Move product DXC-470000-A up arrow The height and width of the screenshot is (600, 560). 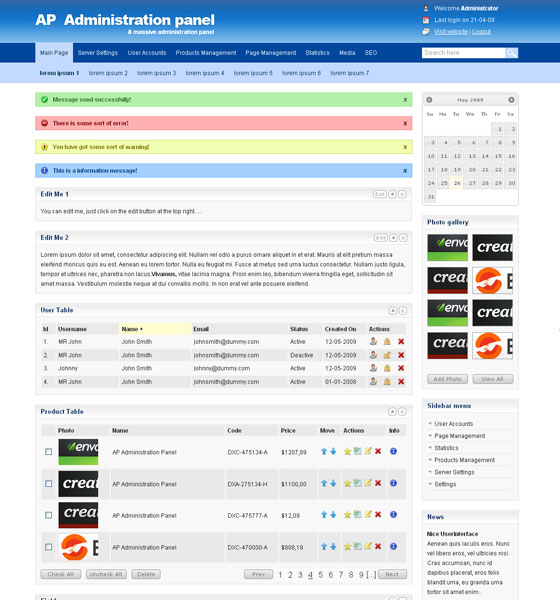click(x=324, y=547)
